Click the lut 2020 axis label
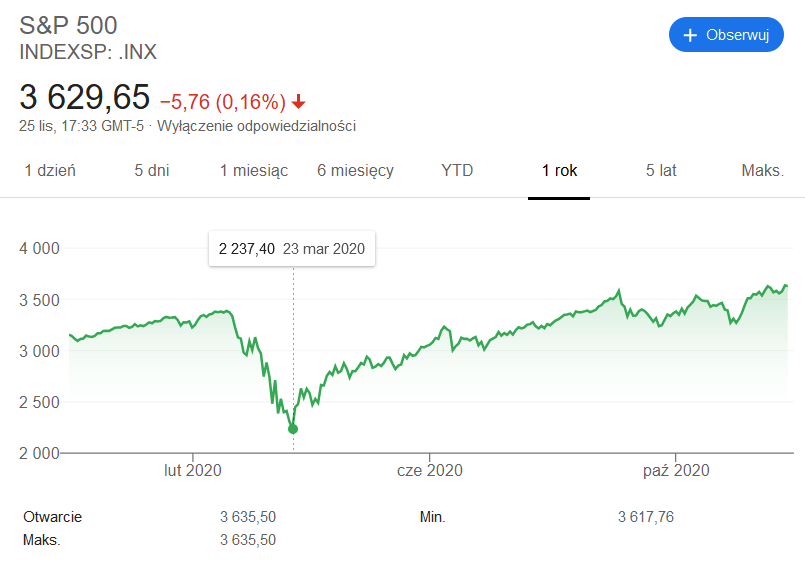805x561 pixels. (x=193, y=470)
